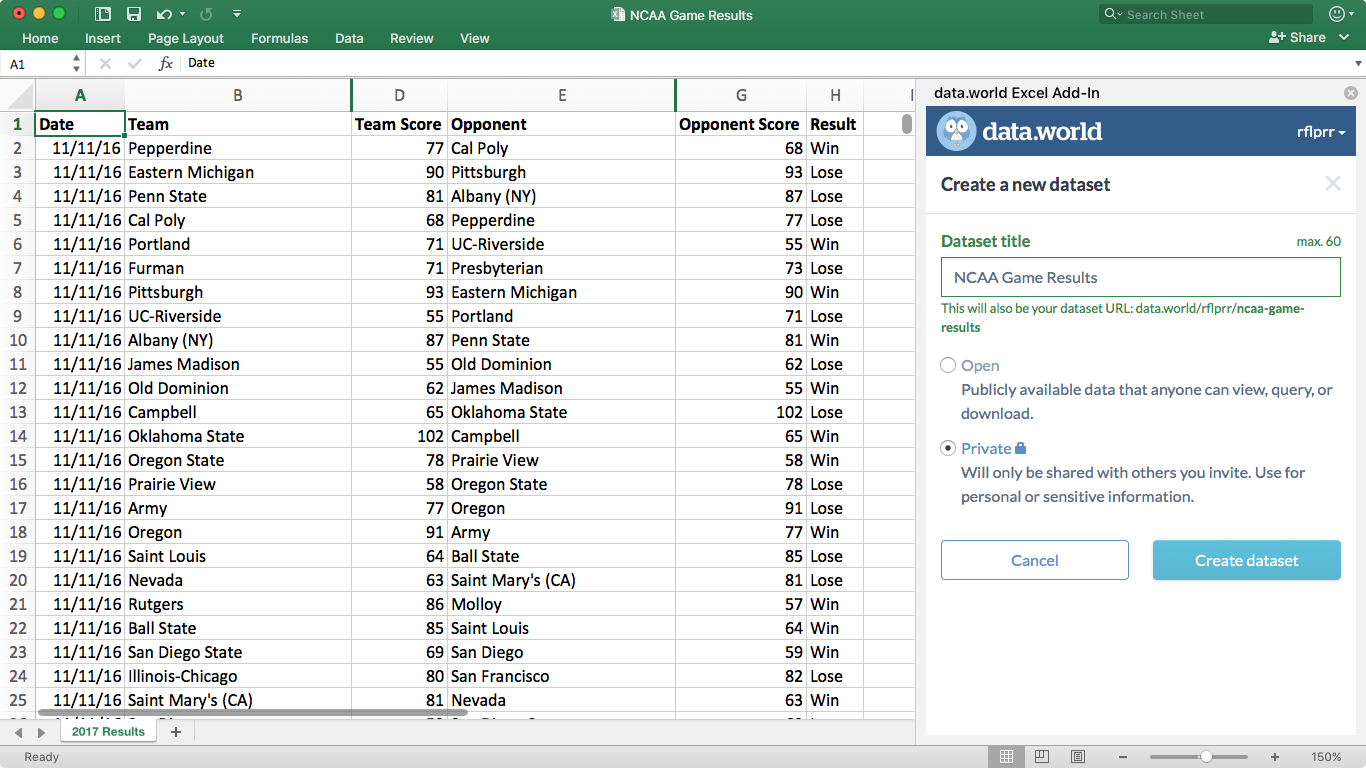Switch to Page Layout view icon in status bar
The width and height of the screenshot is (1366, 768).
coord(1041,757)
